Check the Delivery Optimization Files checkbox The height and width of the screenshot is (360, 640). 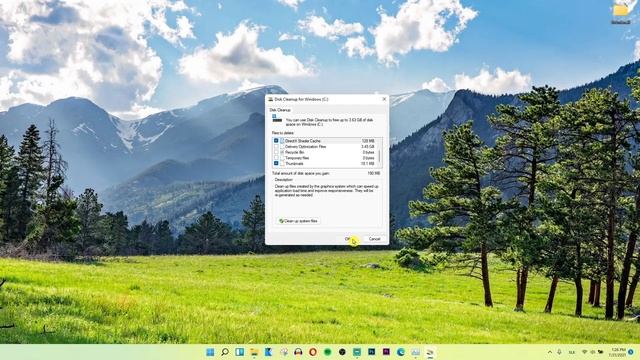pos(276,146)
